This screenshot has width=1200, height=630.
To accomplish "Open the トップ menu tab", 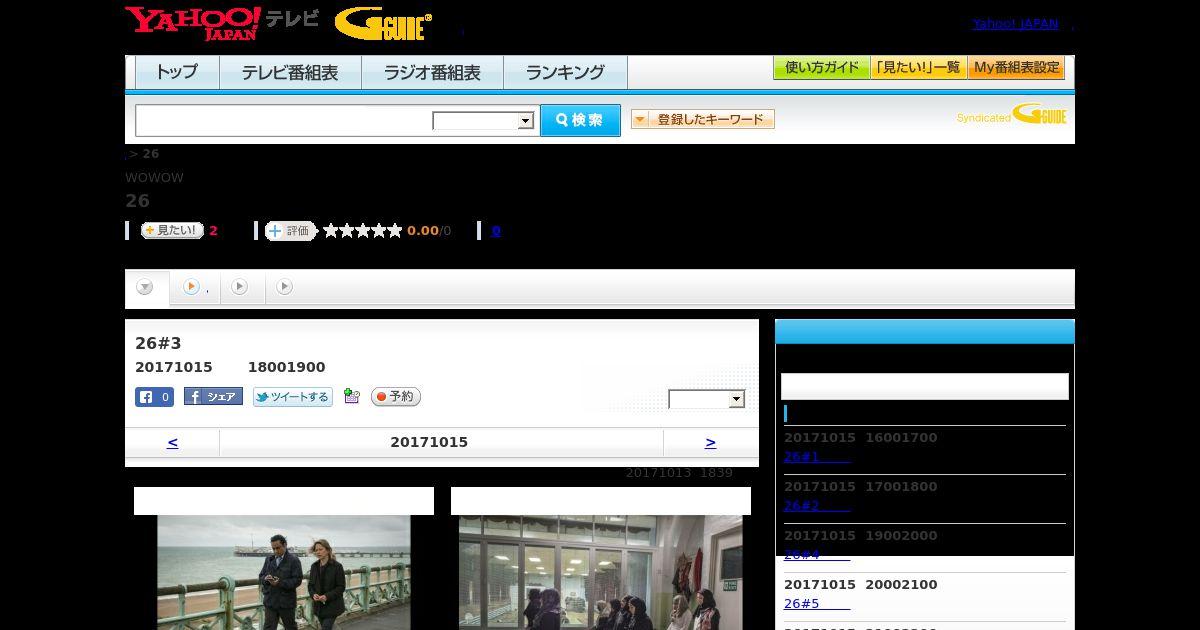I will pos(176,72).
